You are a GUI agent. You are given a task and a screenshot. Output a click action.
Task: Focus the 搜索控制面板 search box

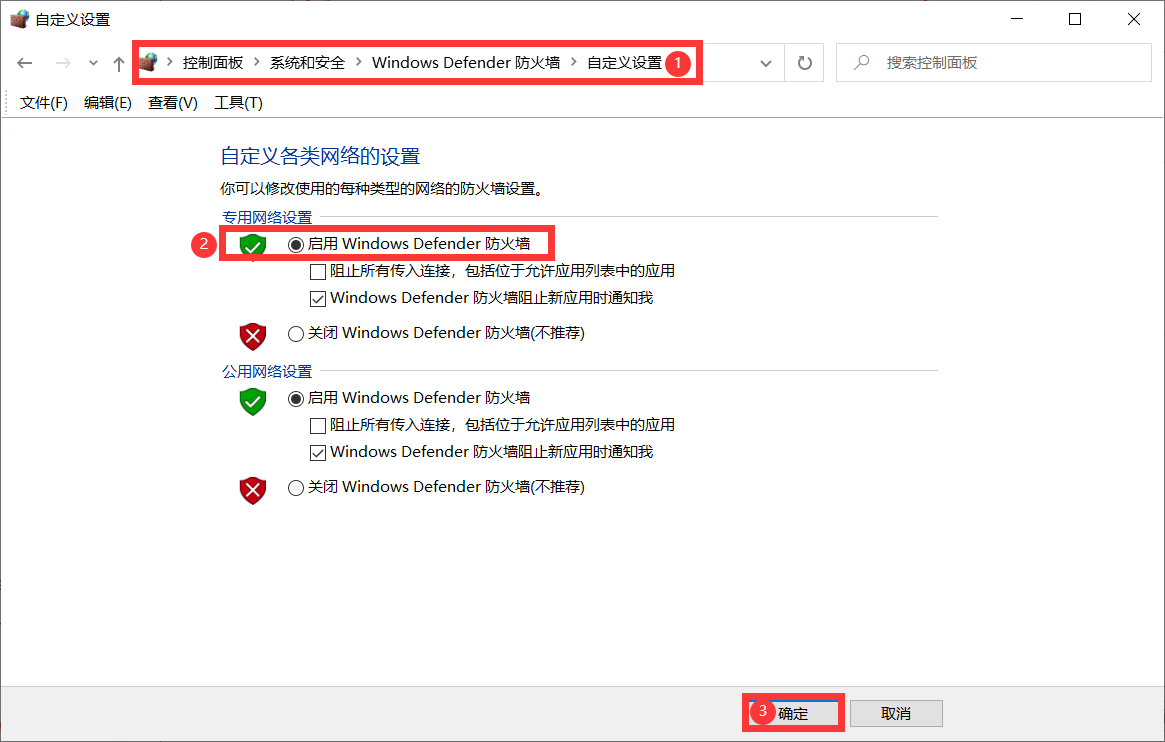tap(993, 63)
